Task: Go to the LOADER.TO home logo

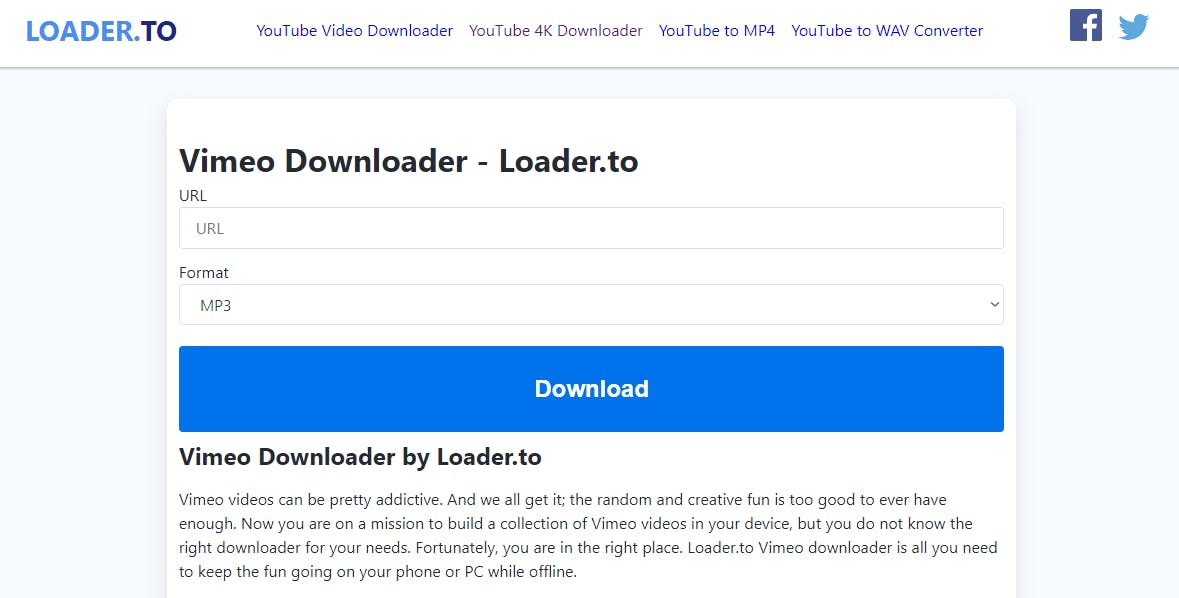Action: [102, 31]
